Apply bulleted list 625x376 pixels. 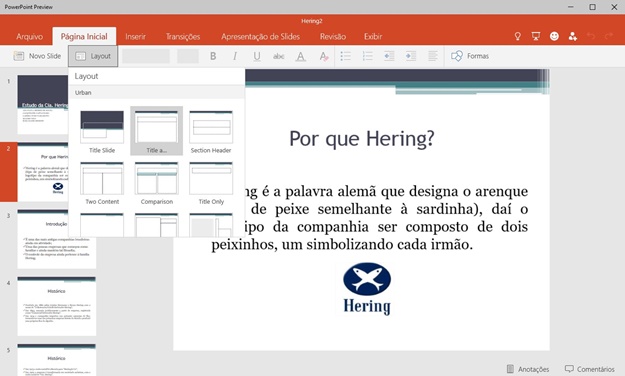[346, 56]
